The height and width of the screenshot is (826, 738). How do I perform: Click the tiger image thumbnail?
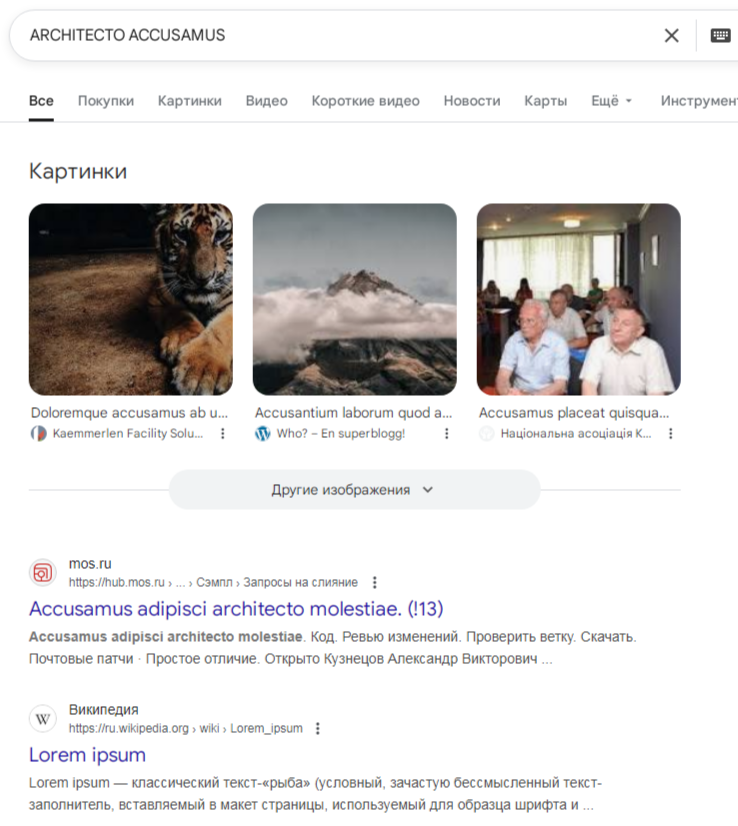131,299
